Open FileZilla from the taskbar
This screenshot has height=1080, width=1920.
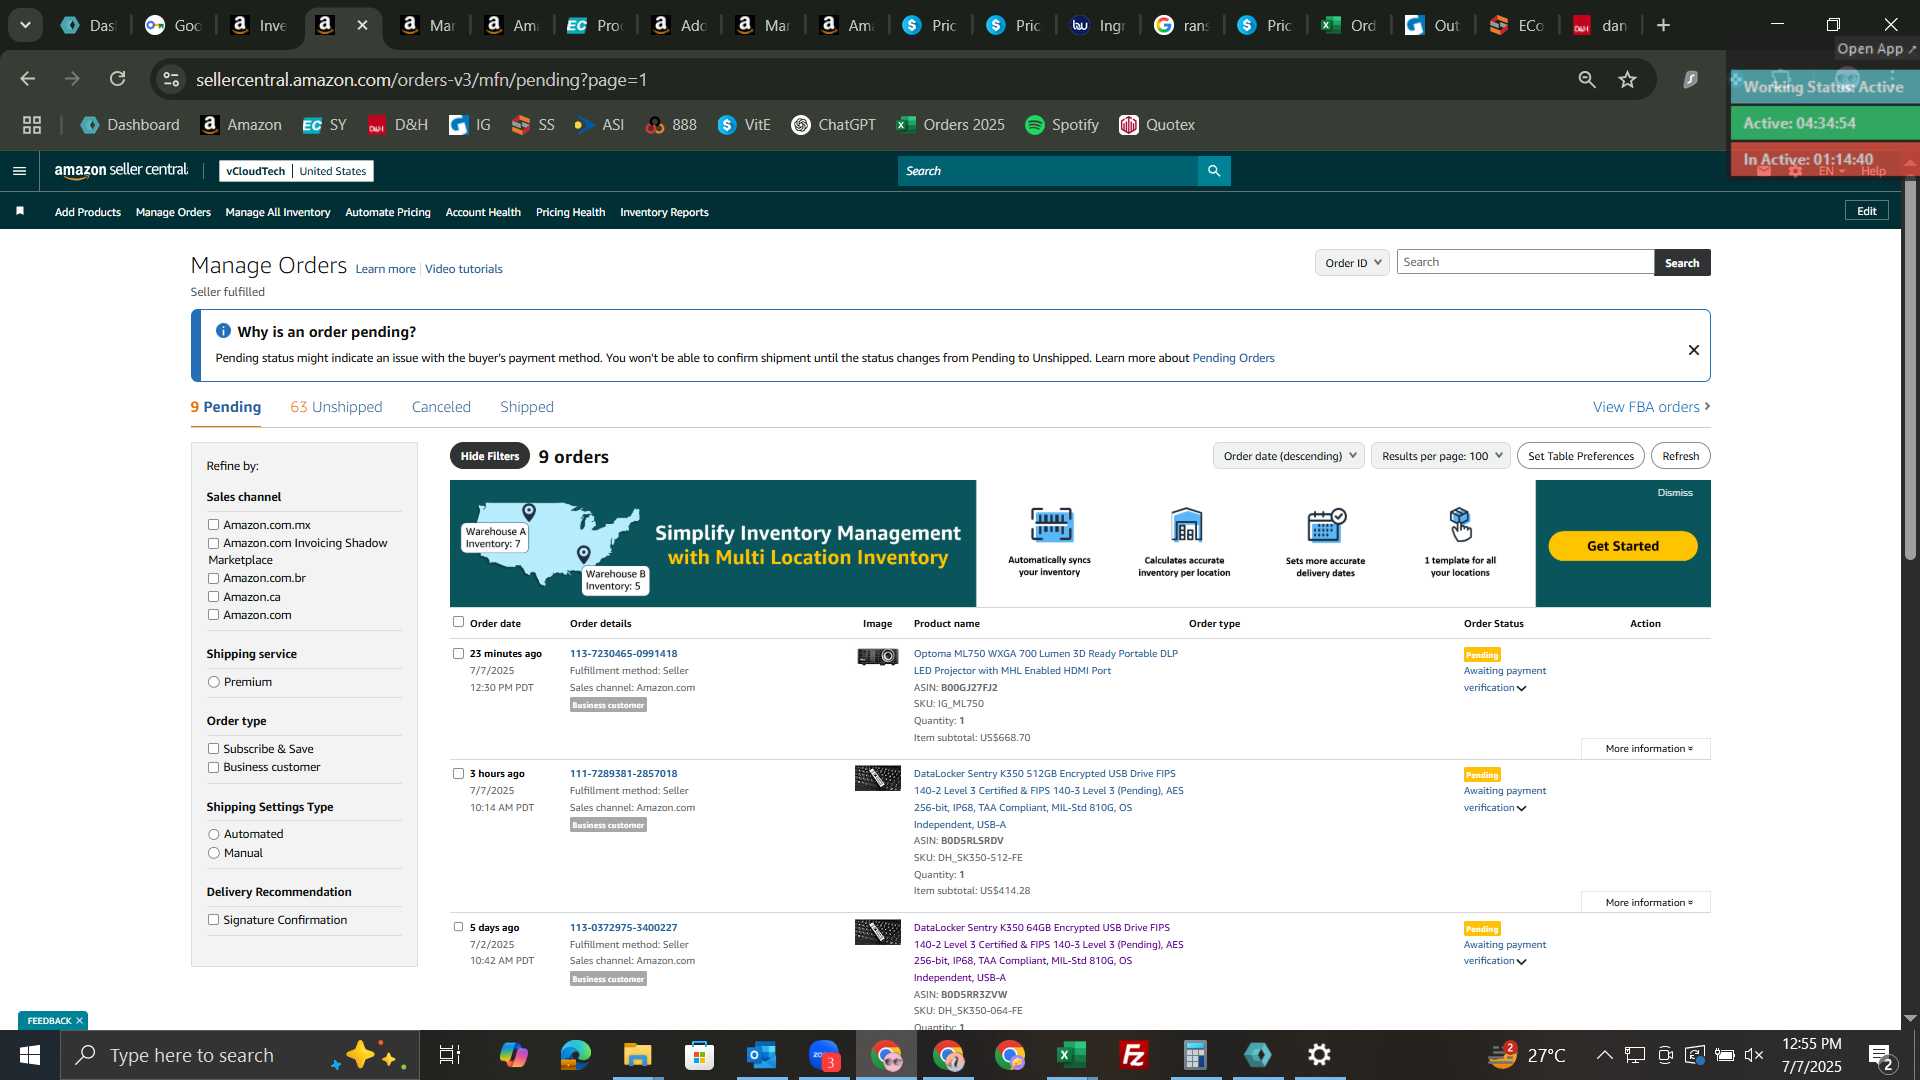(1134, 1055)
